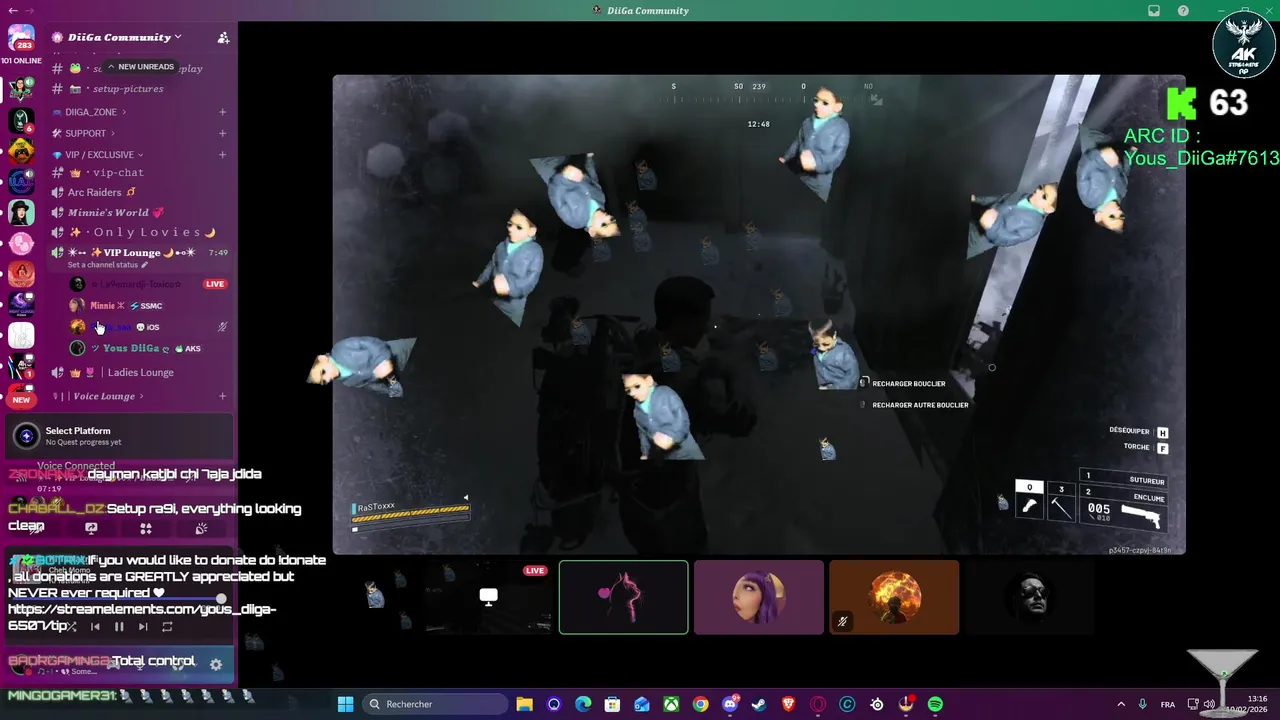Image resolution: width=1280 pixels, height=720 pixels.
Task: Add channel to DIIGA_ZONE with plus icon
Action: pos(222,112)
